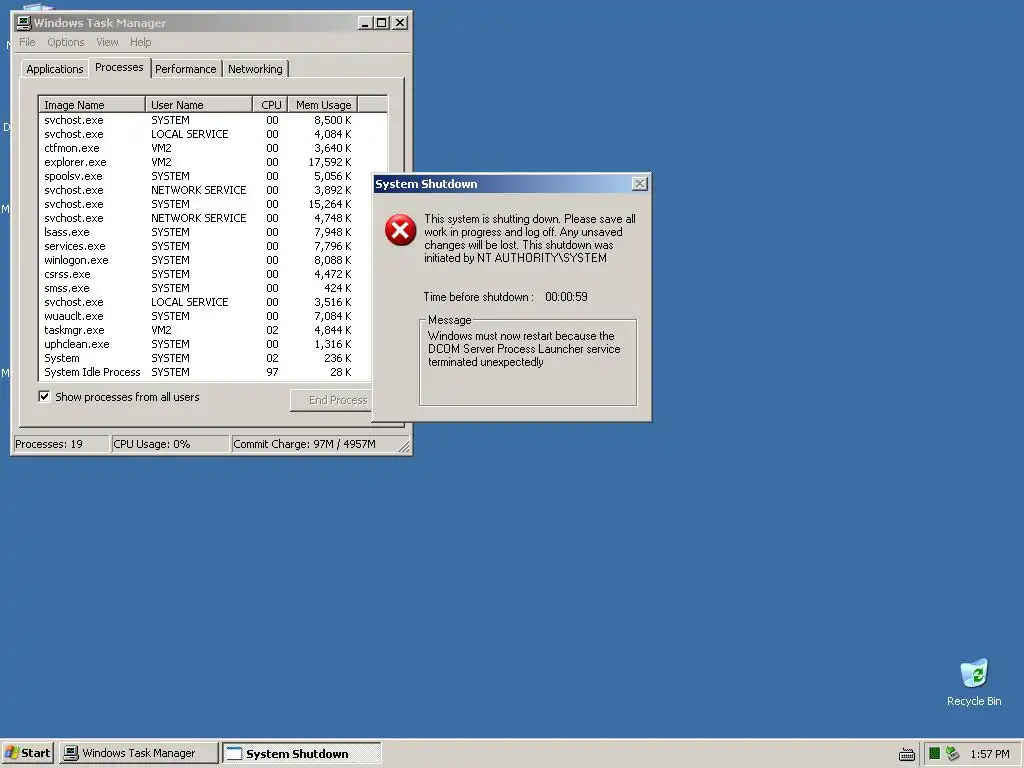This screenshot has height=768, width=1024.
Task: Open the Help menu in Task Manager
Action: (x=140, y=42)
